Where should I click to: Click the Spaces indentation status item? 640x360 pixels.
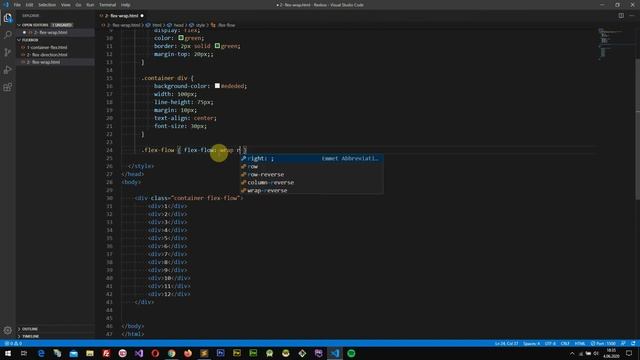[531, 344]
